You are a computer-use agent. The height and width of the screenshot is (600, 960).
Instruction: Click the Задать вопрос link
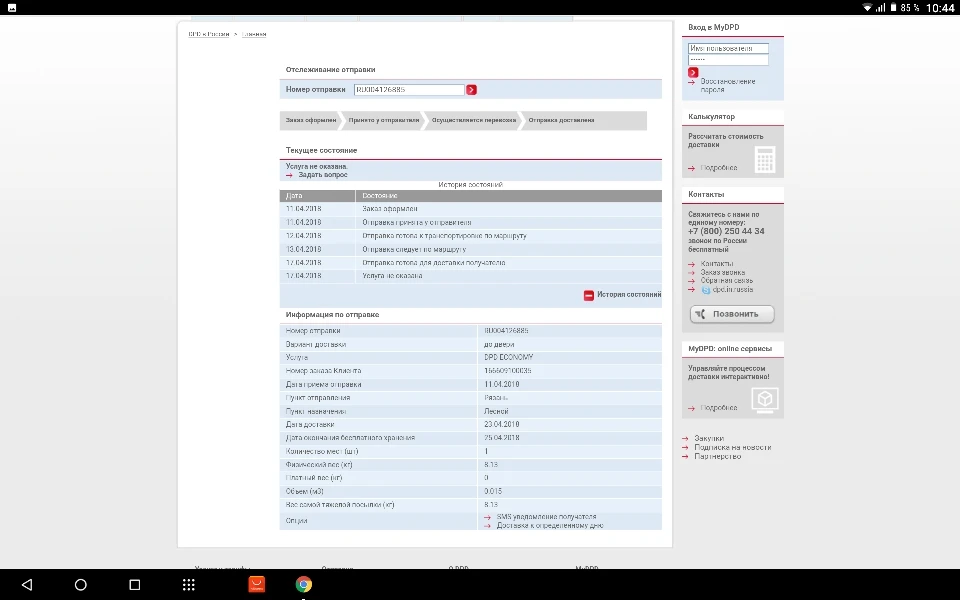(x=323, y=175)
